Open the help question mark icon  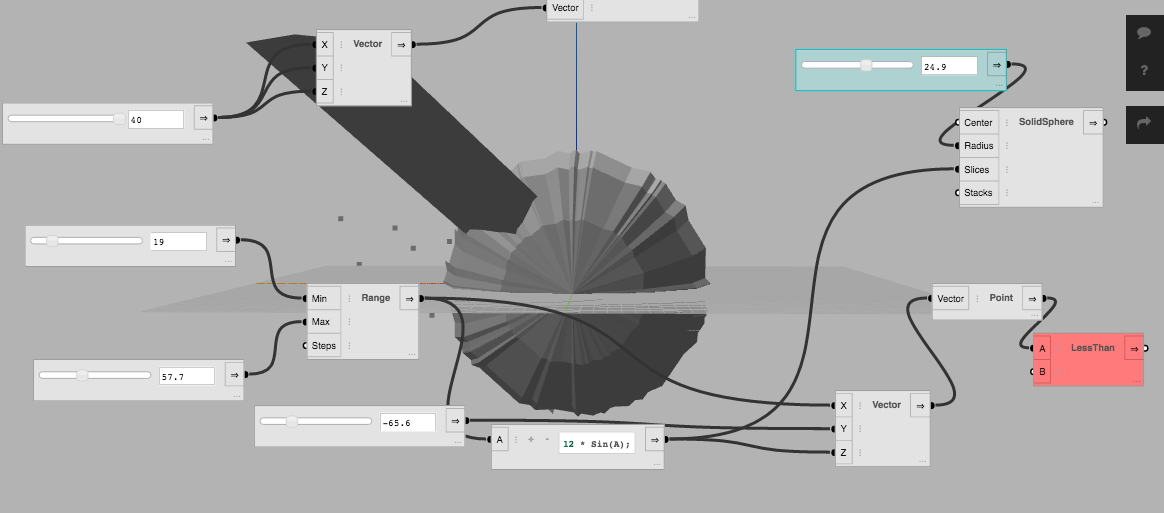pos(1144,71)
